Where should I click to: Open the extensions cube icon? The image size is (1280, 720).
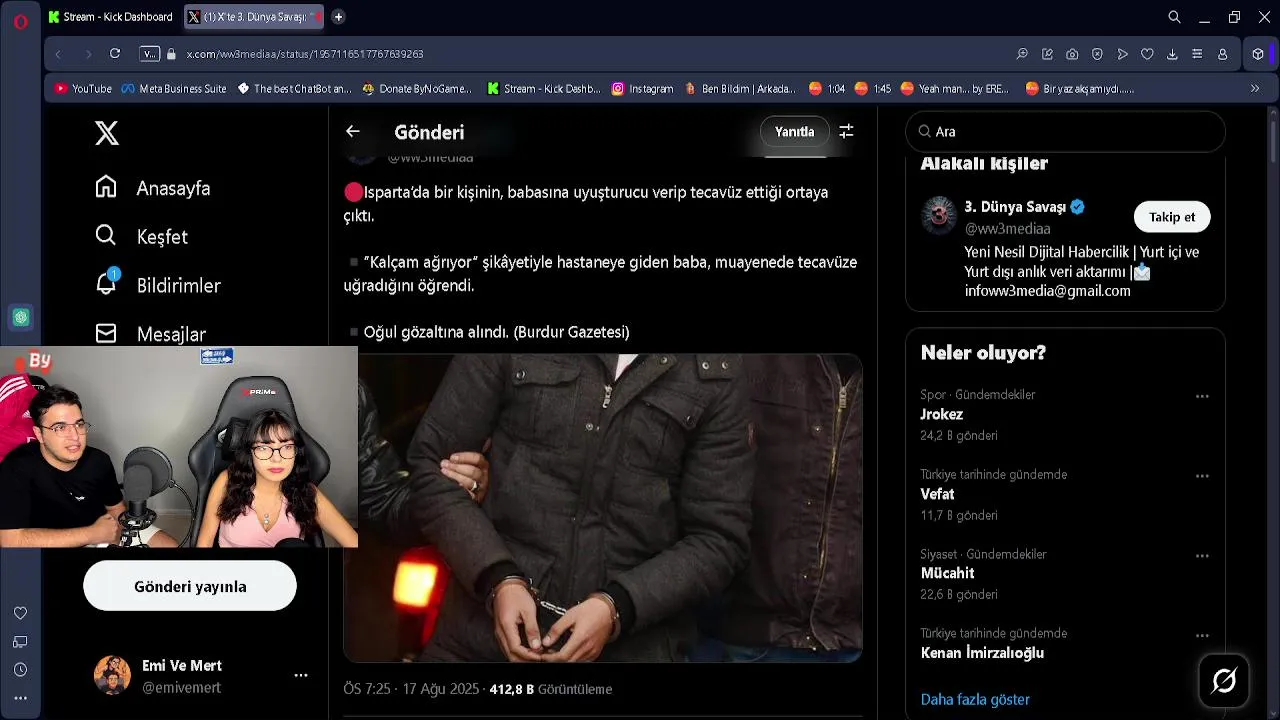point(1258,54)
